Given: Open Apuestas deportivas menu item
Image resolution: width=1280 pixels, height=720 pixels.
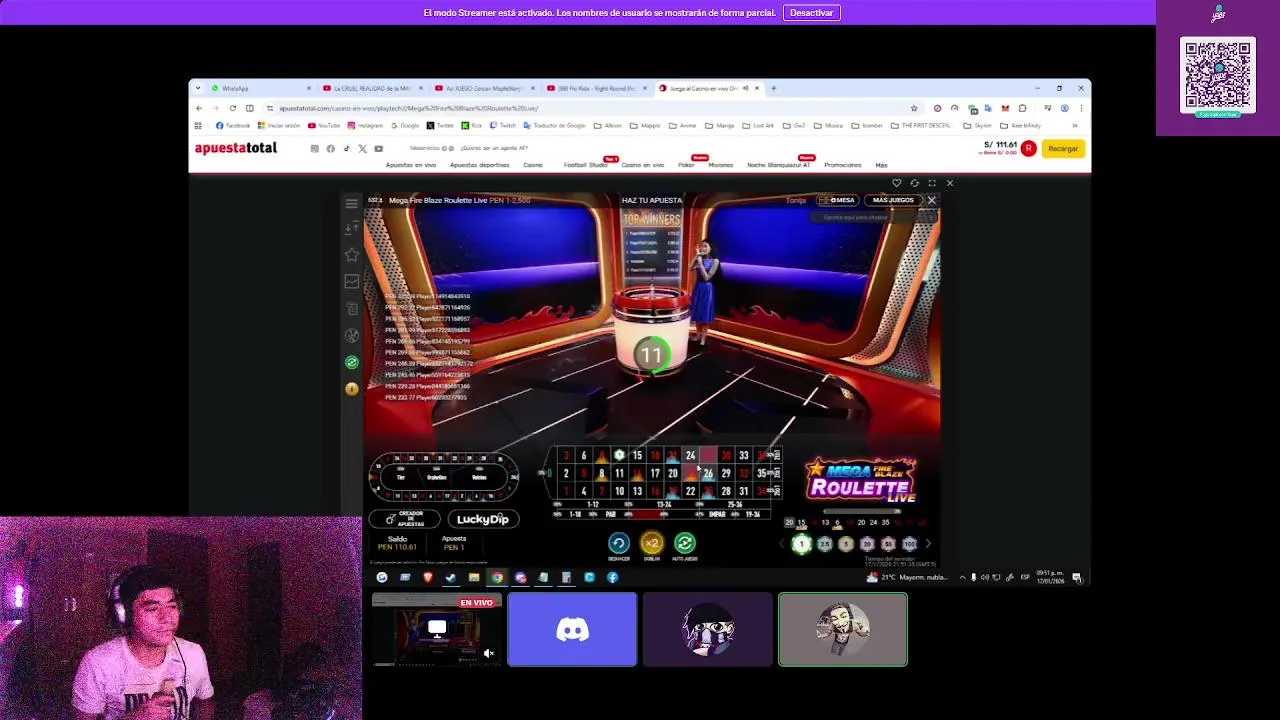Looking at the screenshot, I should click(x=479, y=165).
